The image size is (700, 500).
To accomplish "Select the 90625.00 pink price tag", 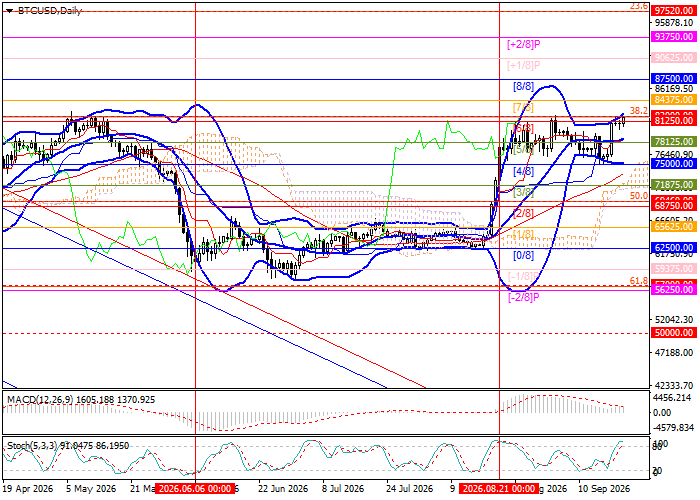I will pos(674,58).
